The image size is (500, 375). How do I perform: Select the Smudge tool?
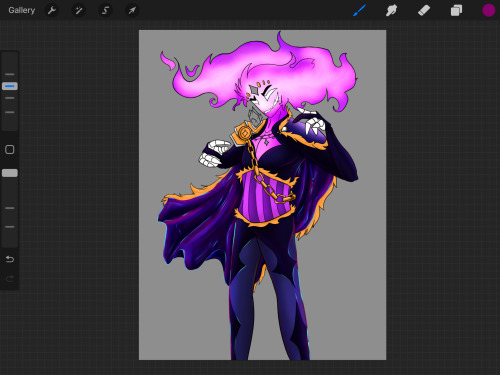pyautogui.click(x=391, y=10)
